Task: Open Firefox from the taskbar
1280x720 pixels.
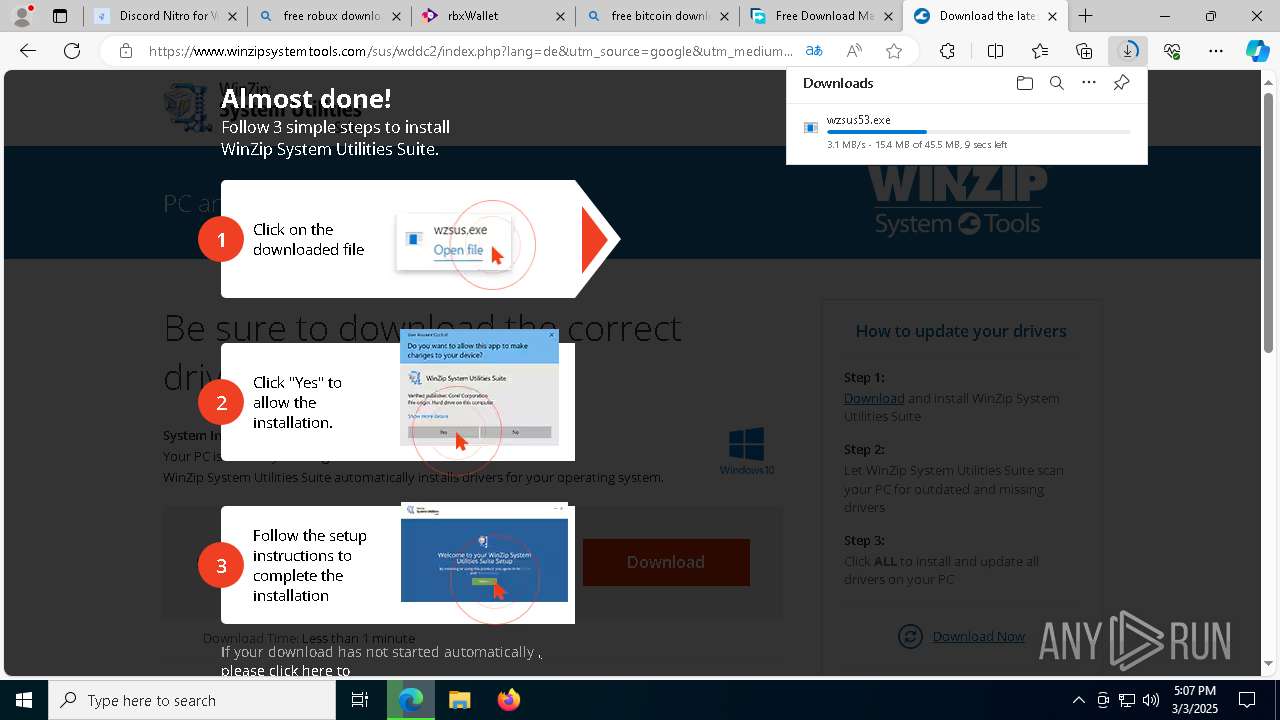Action: coord(508,700)
